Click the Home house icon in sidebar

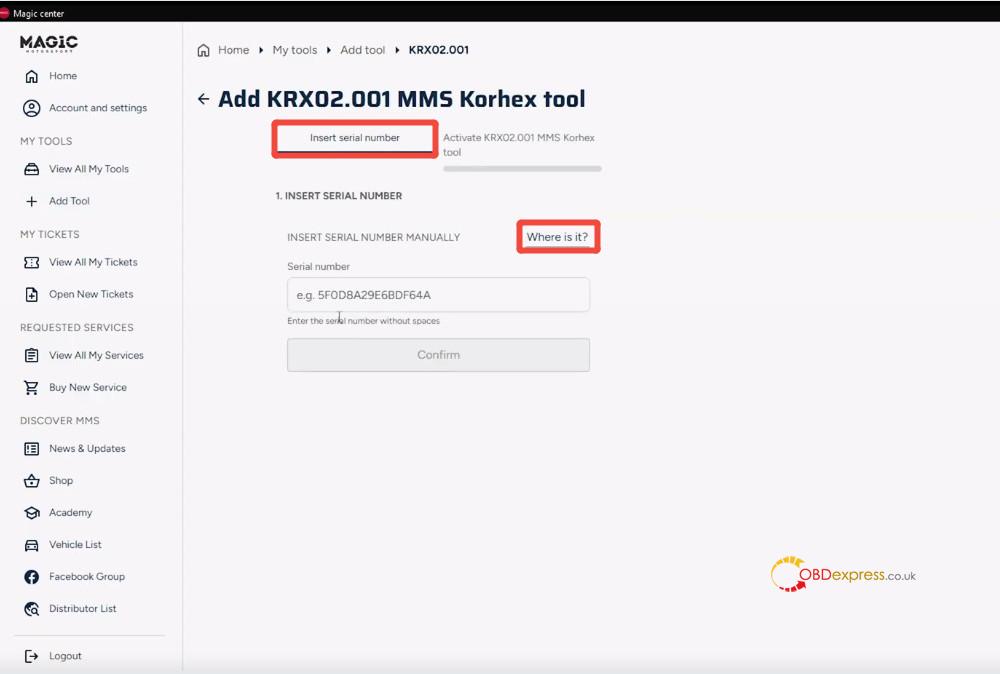coord(31,77)
